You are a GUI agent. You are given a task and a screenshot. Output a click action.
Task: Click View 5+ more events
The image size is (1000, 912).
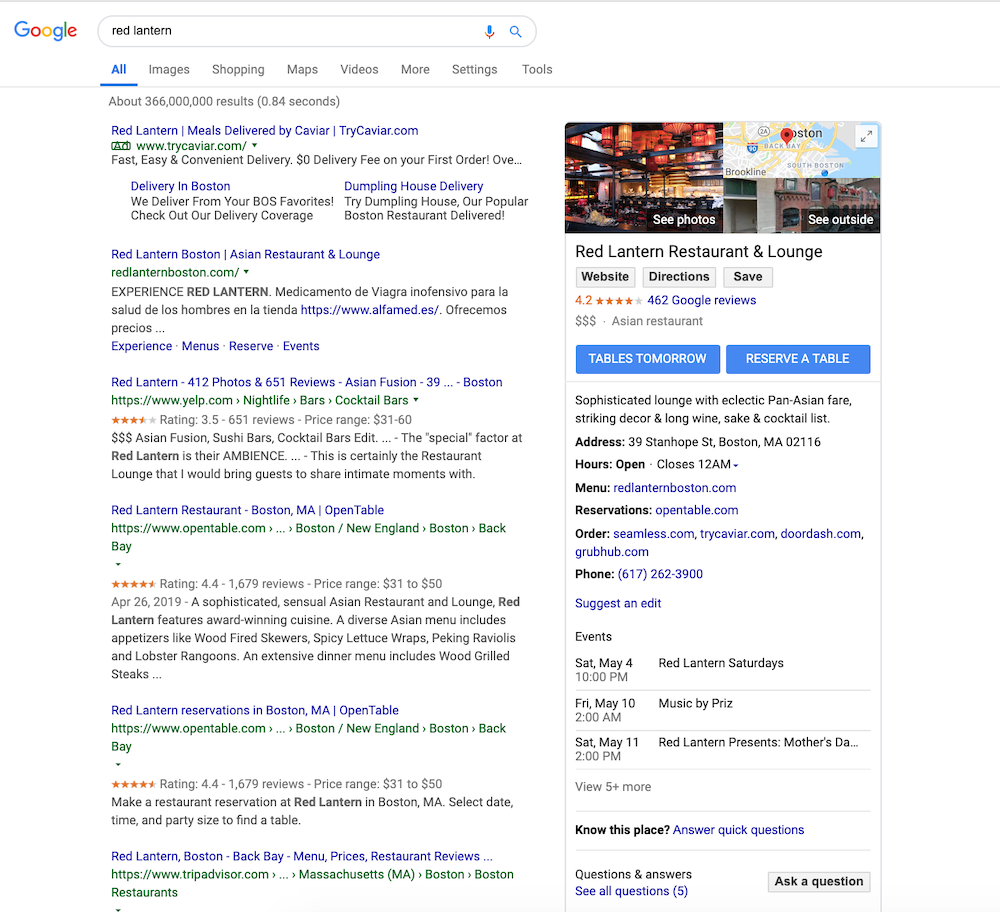coord(613,787)
